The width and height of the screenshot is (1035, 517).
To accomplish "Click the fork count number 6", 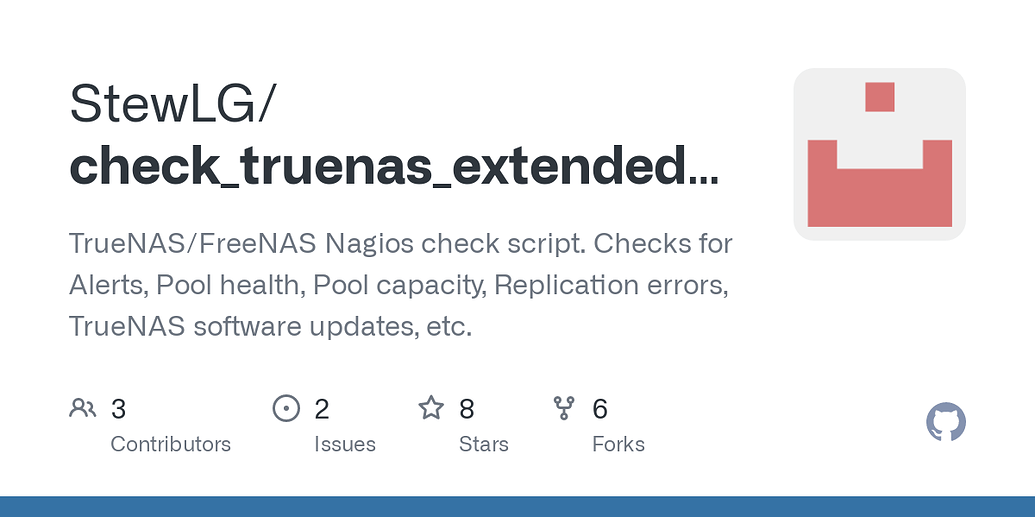I will pos(599,409).
